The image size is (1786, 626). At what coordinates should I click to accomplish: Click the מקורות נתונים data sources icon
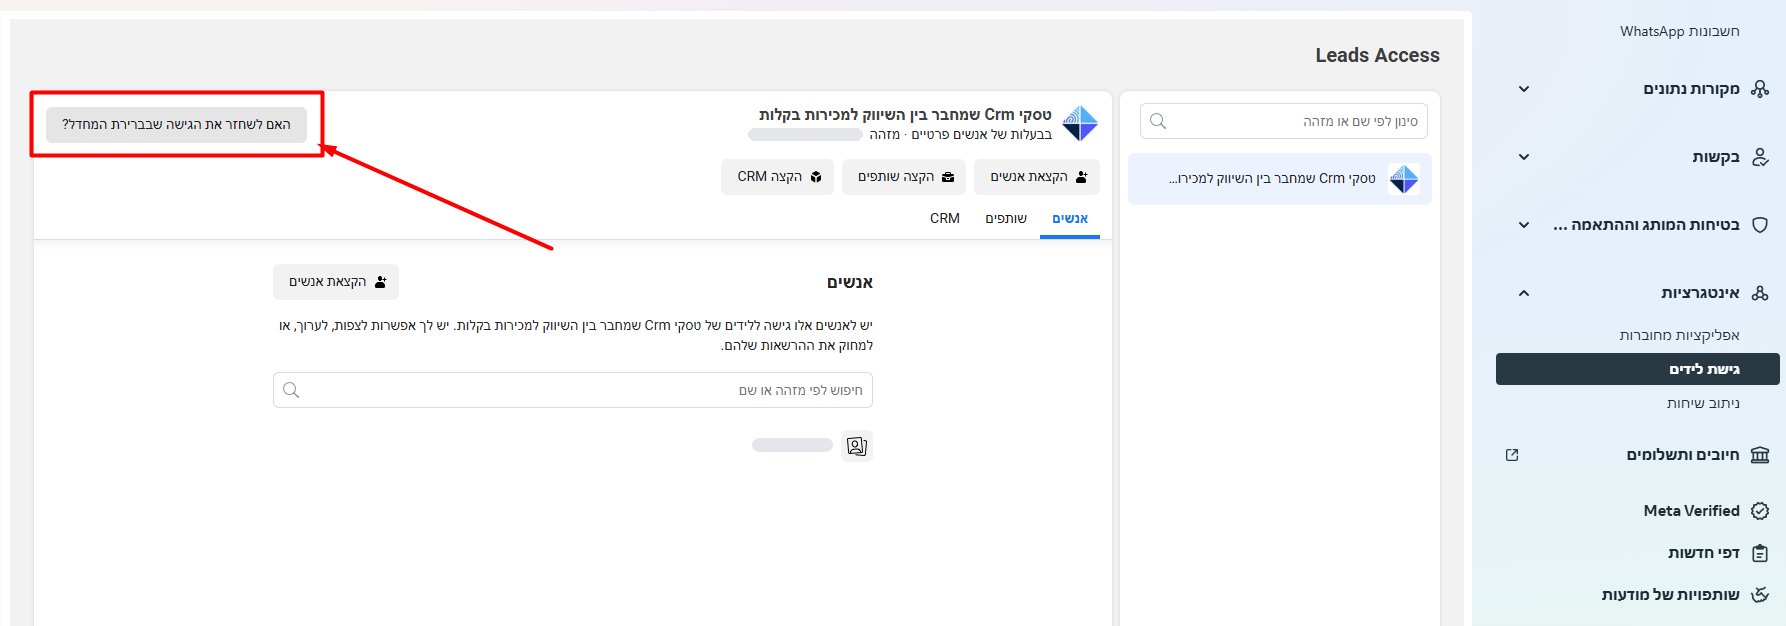point(1760,89)
